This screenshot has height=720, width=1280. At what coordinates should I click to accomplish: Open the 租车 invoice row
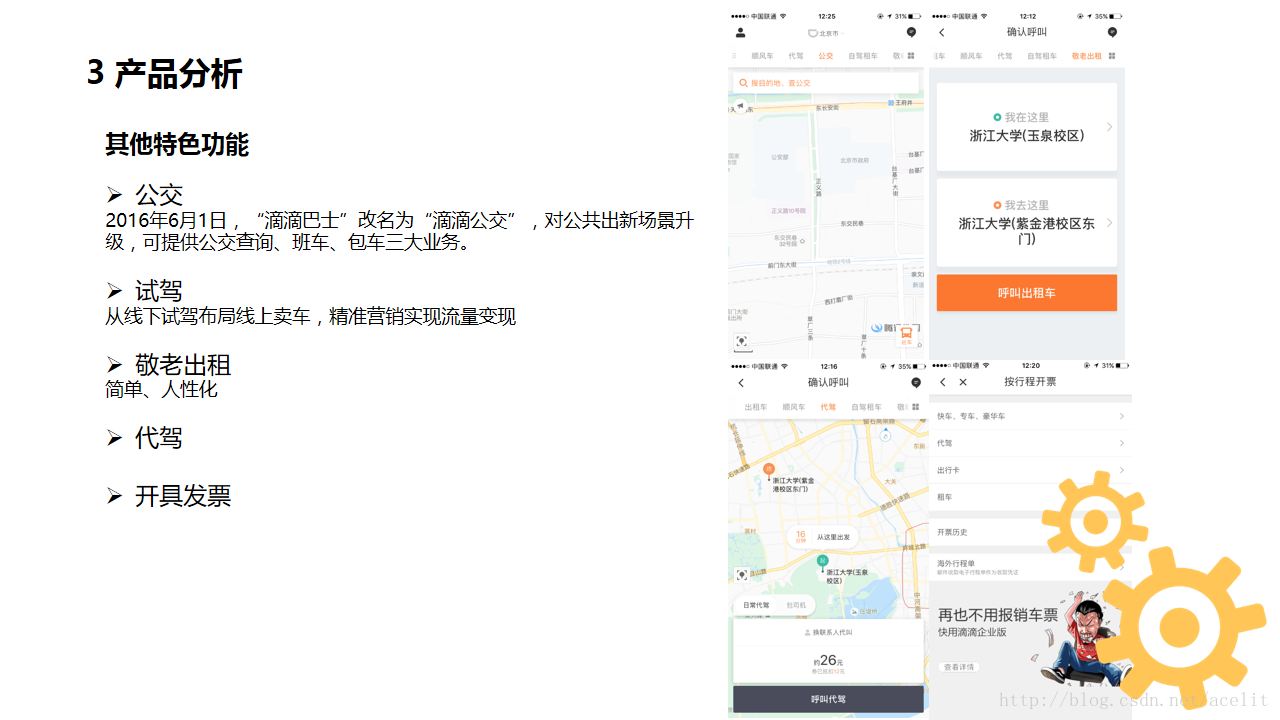[x=1030, y=497]
